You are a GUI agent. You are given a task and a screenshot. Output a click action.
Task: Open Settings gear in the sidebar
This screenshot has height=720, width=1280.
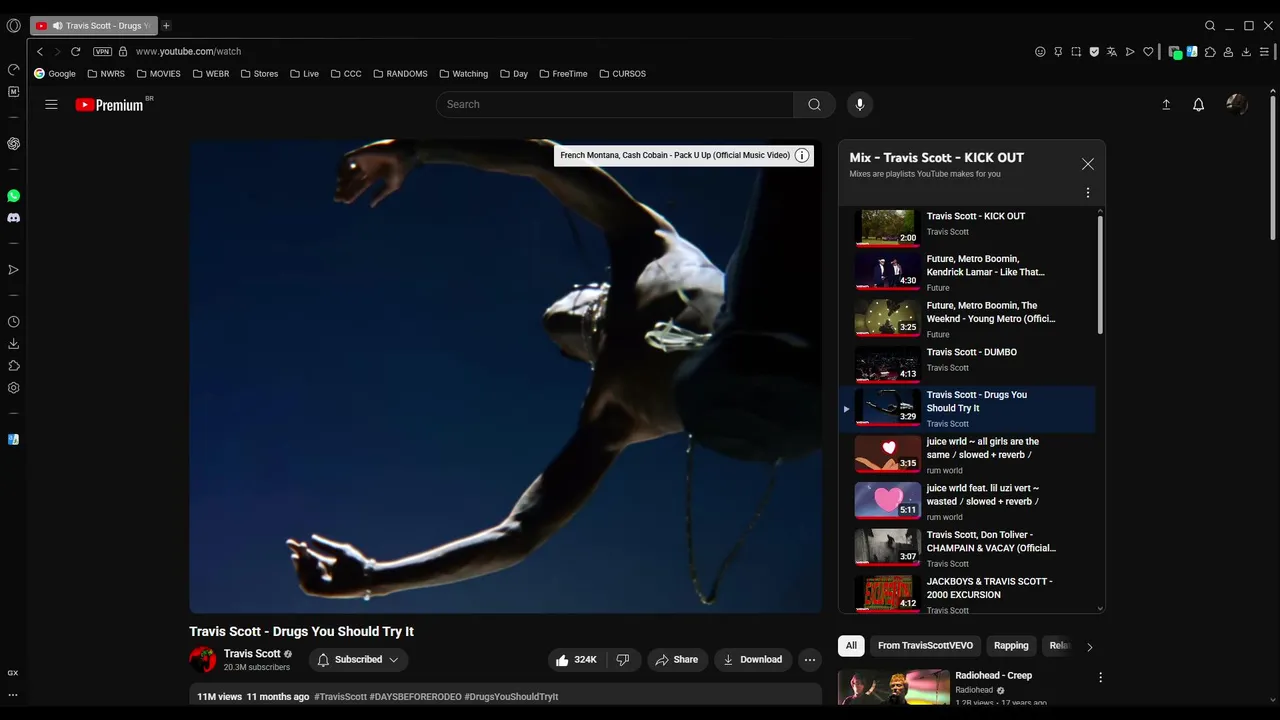[x=13, y=388]
